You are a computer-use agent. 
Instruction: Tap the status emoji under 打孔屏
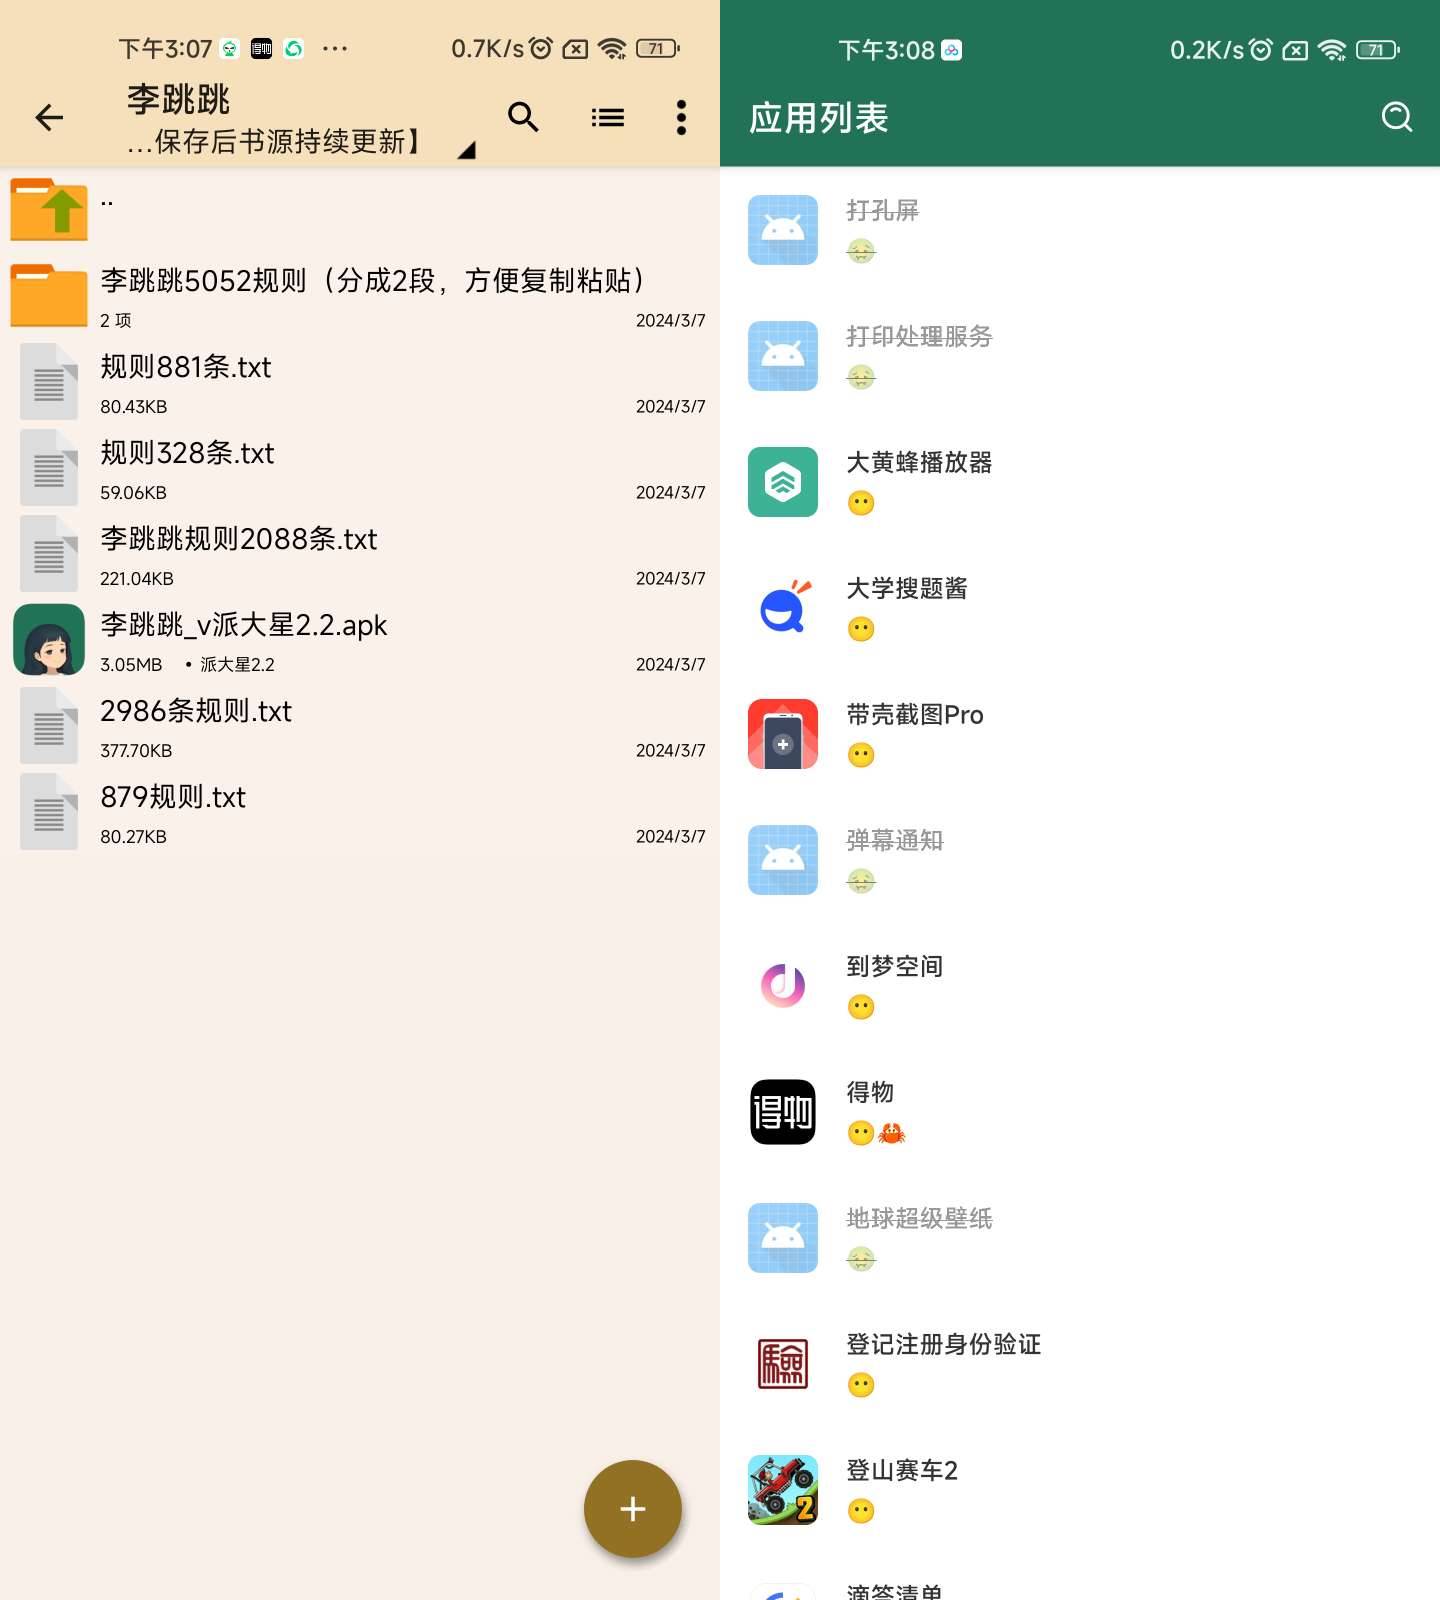click(861, 251)
